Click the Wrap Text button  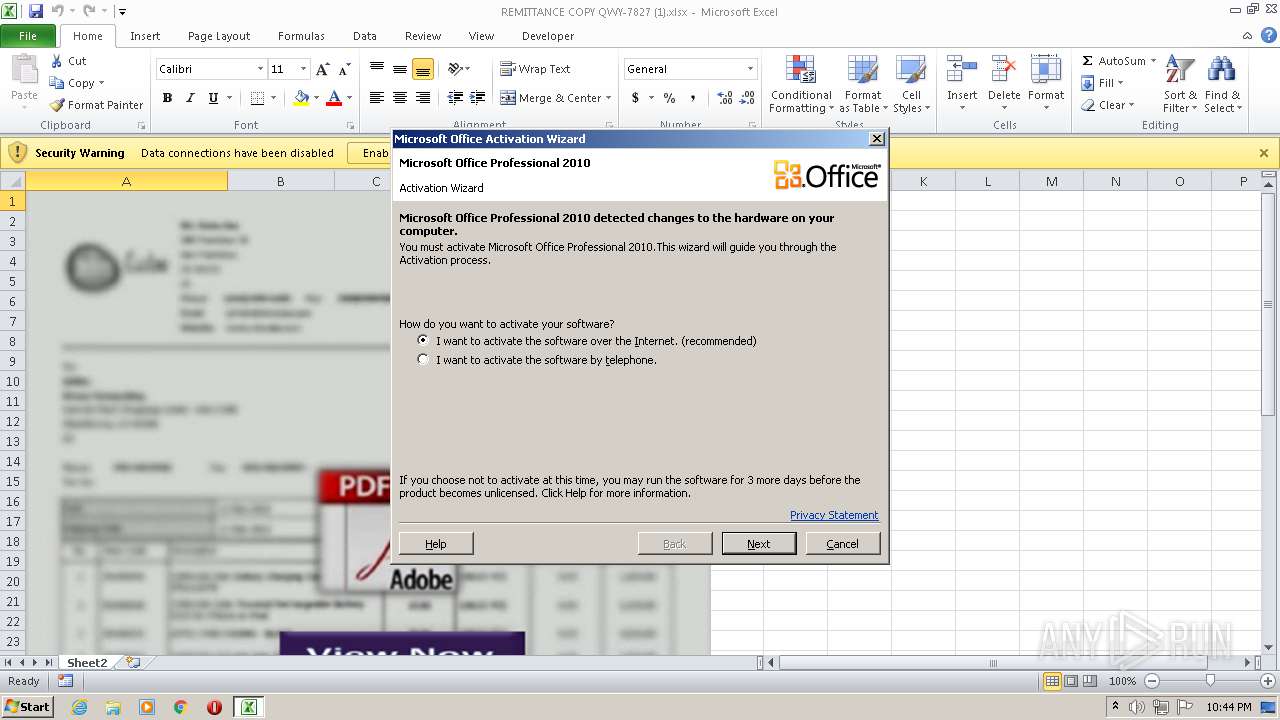pyautogui.click(x=536, y=69)
